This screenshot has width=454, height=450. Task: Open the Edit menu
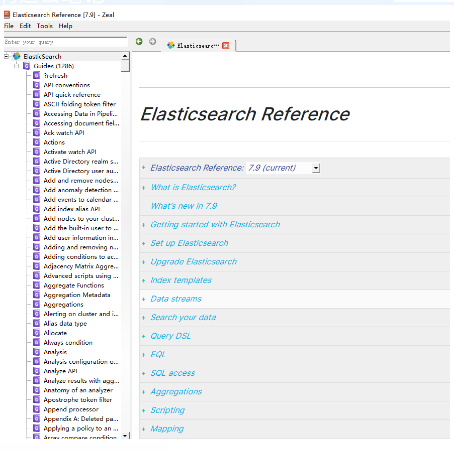click(25, 26)
